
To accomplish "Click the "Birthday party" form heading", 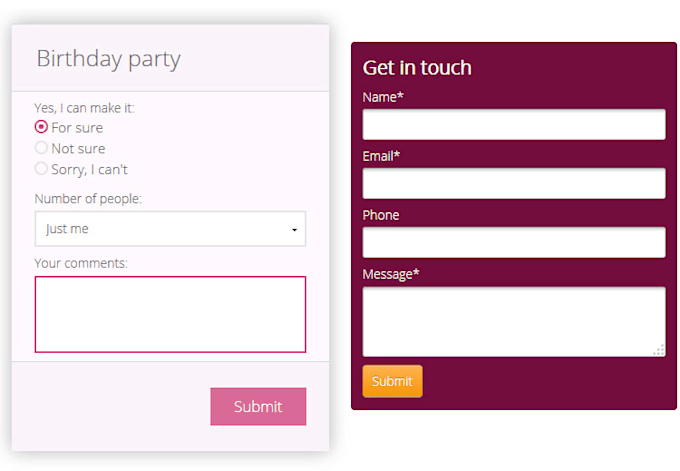I will (x=108, y=58).
